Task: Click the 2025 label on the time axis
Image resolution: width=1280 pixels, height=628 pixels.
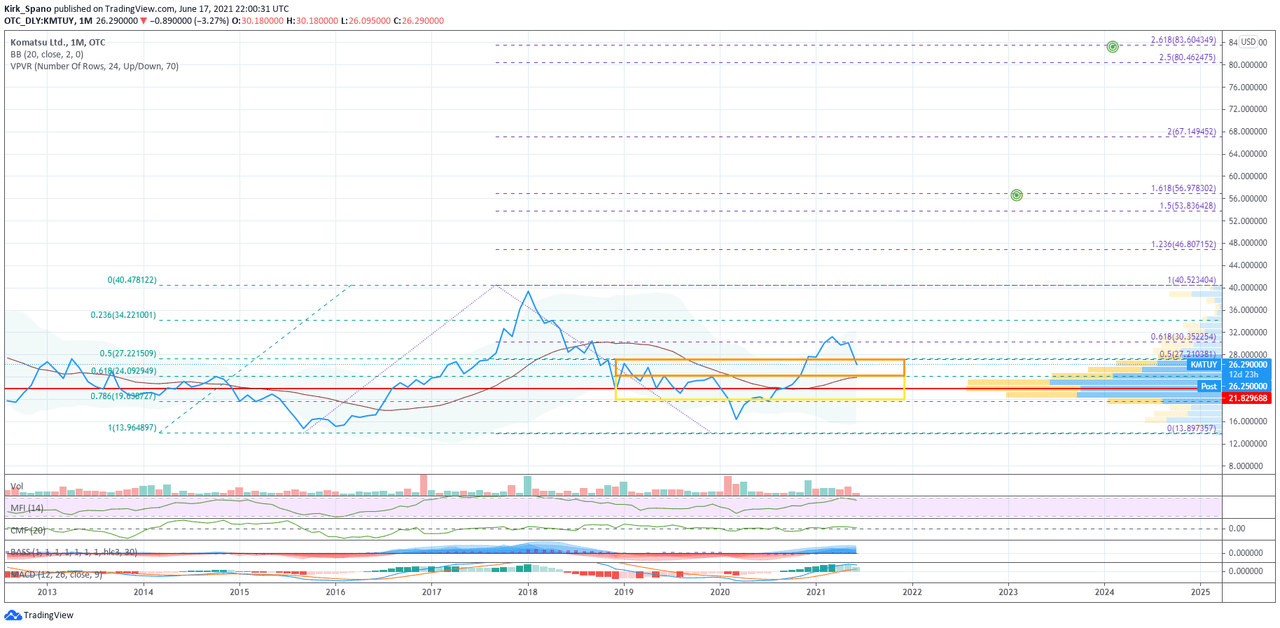Action: click(1200, 592)
